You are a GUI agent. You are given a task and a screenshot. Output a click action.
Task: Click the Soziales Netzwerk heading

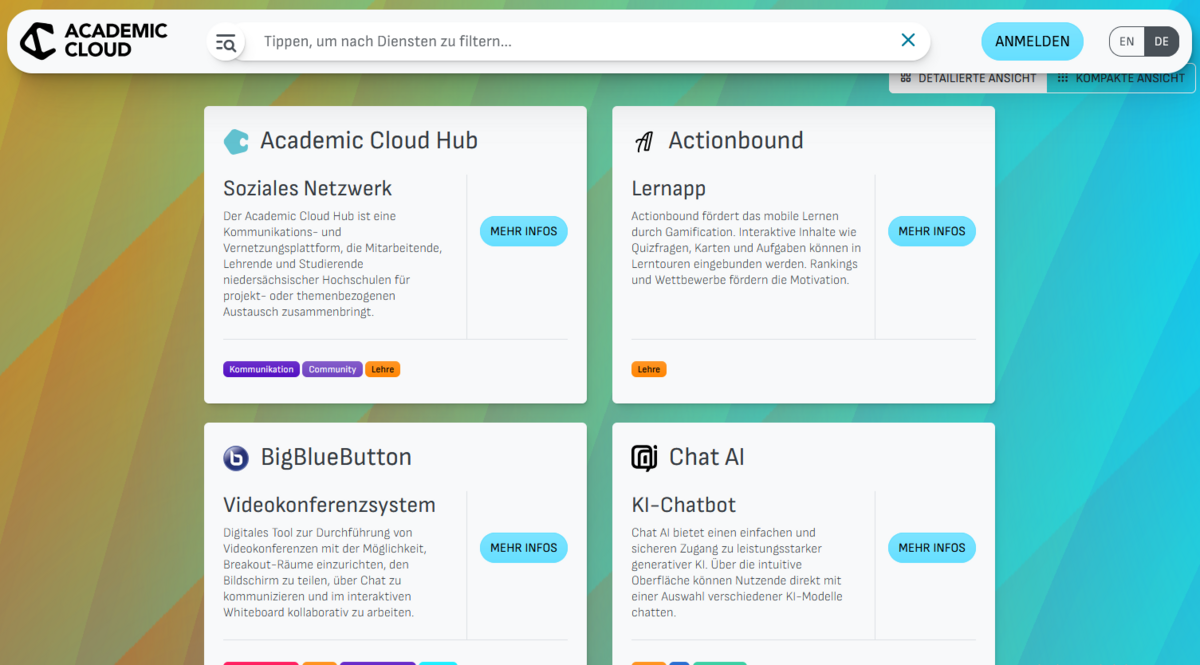(x=308, y=189)
